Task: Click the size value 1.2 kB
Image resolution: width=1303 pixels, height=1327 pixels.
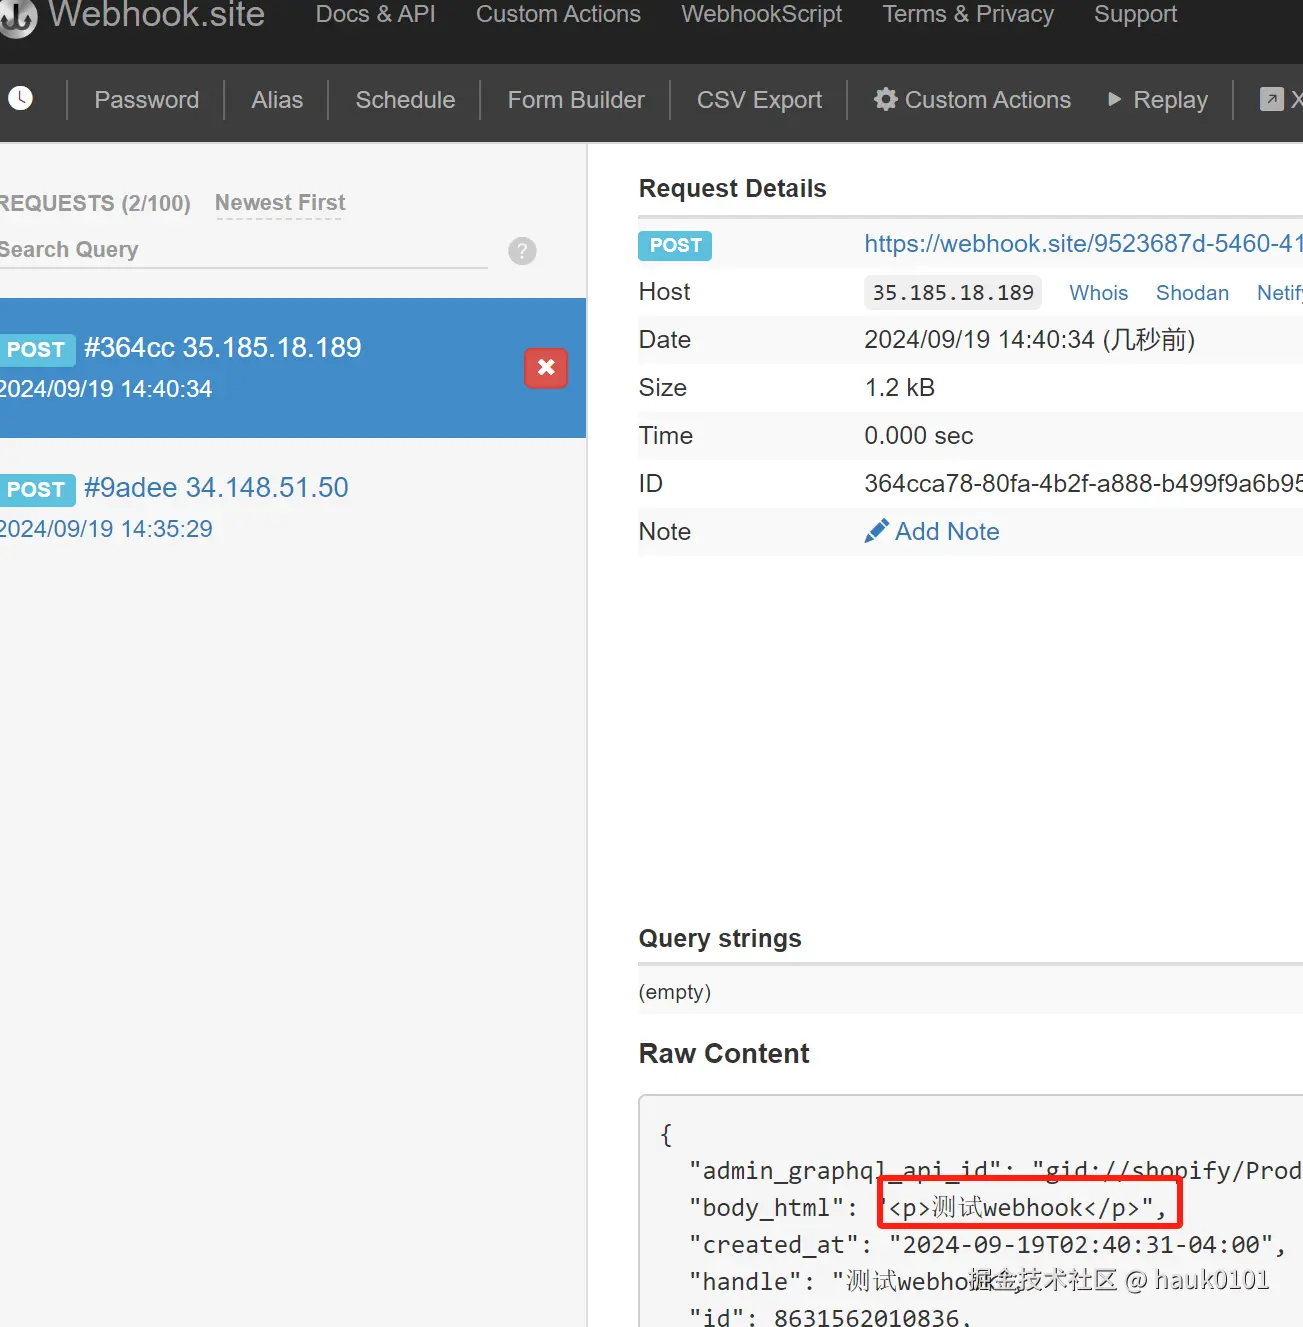Action: (x=899, y=388)
